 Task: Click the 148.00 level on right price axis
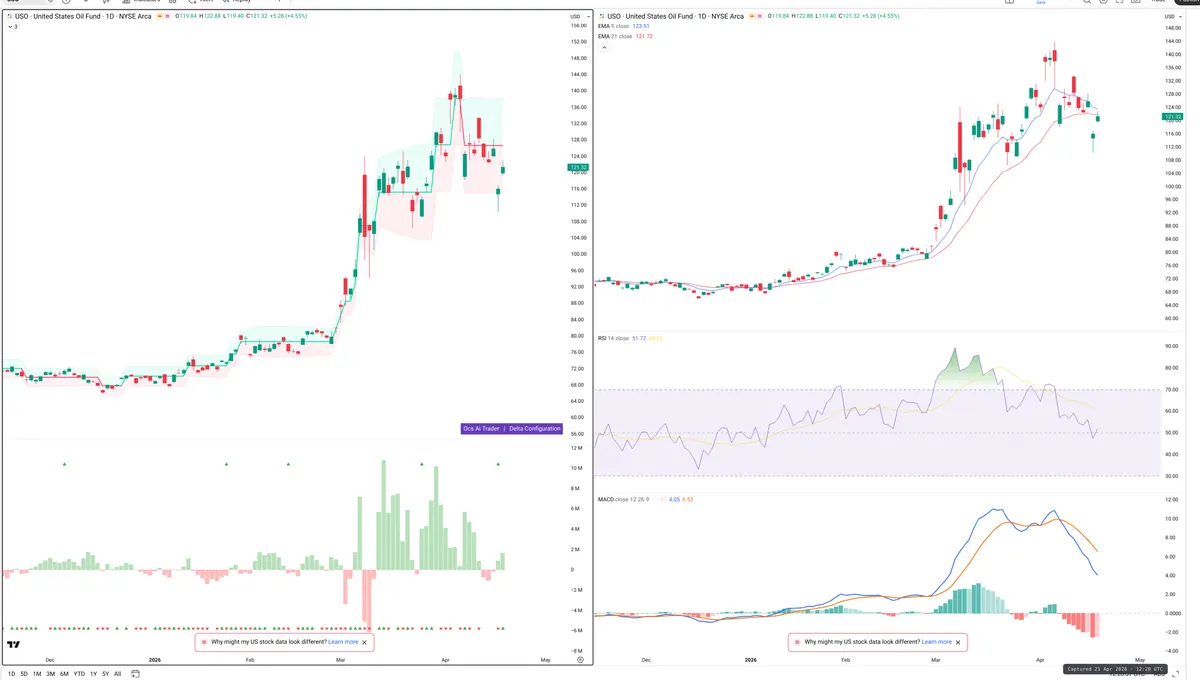click(x=1172, y=28)
